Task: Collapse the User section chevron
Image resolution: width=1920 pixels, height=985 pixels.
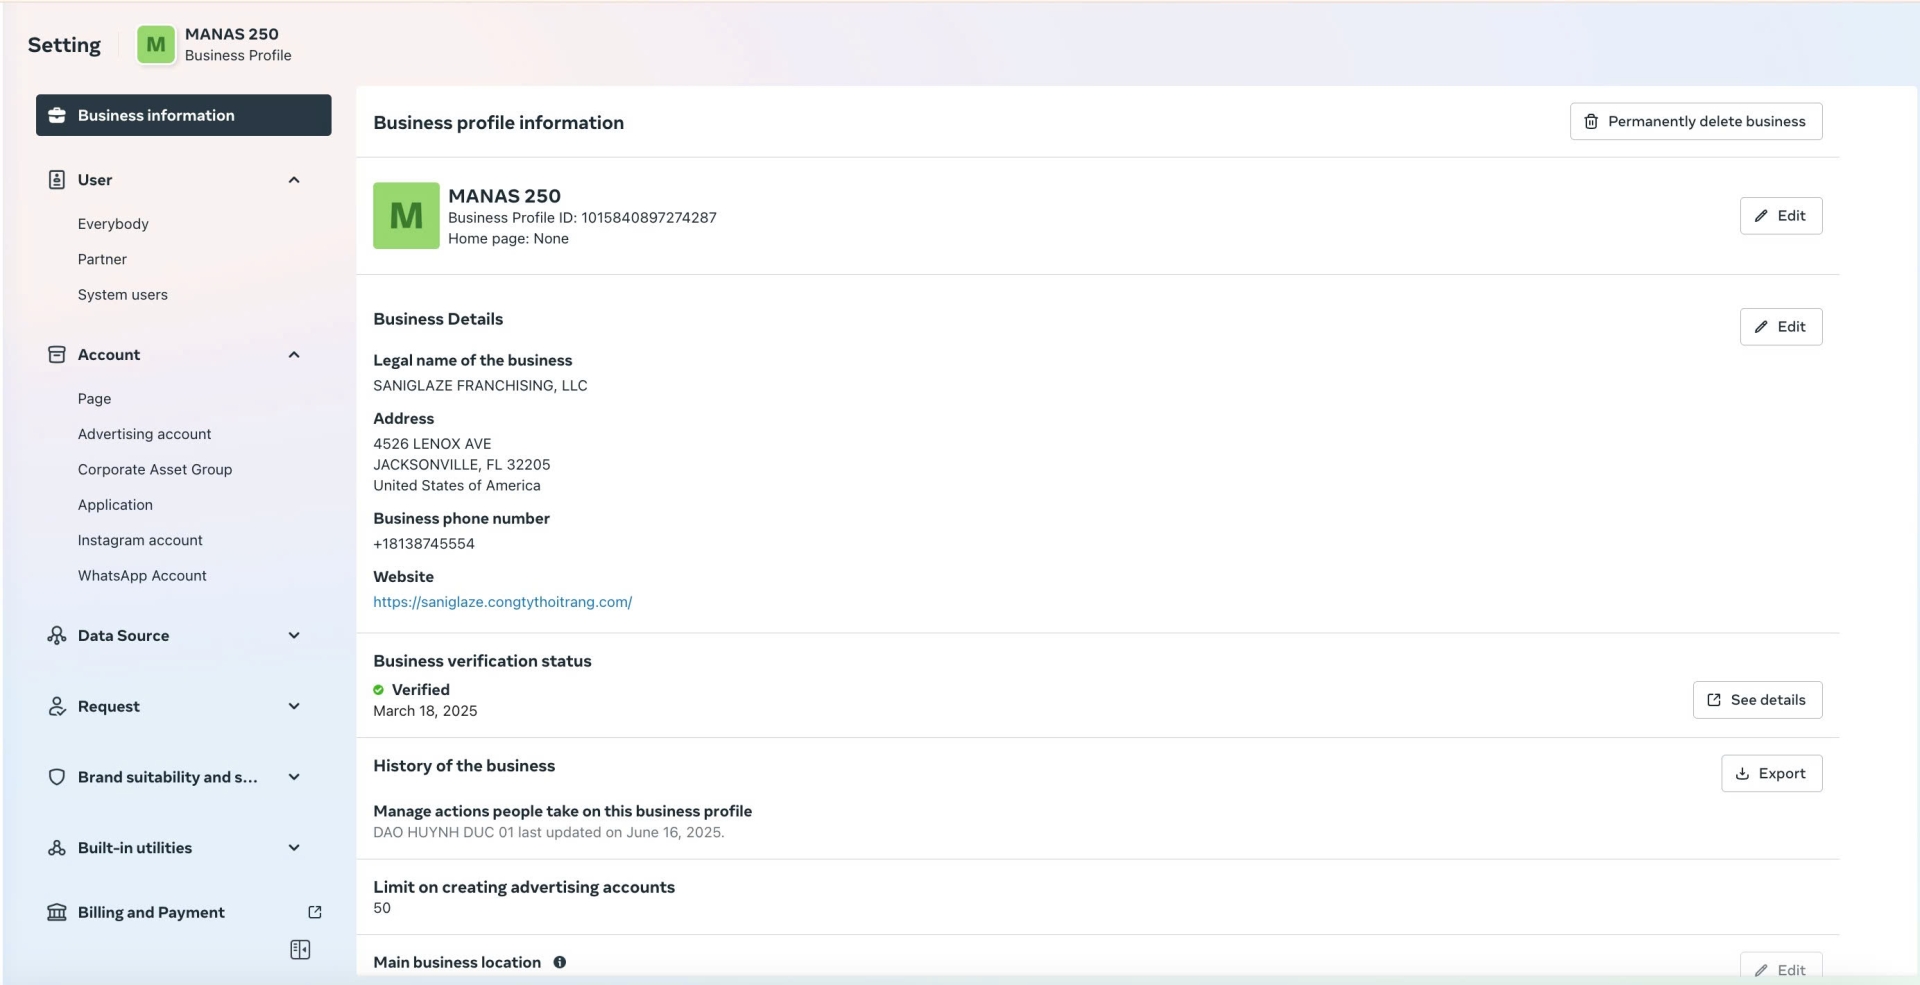Action: click(x=294, y=180)
